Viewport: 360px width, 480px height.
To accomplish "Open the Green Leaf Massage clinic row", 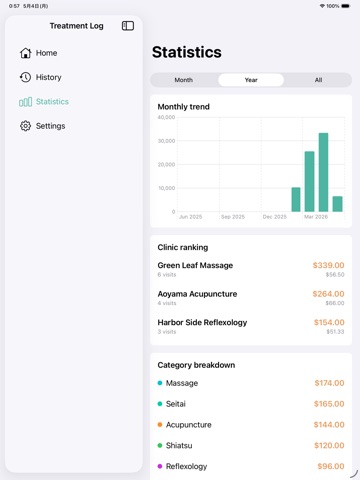I will pyautogui.click(x=251, y=269).
